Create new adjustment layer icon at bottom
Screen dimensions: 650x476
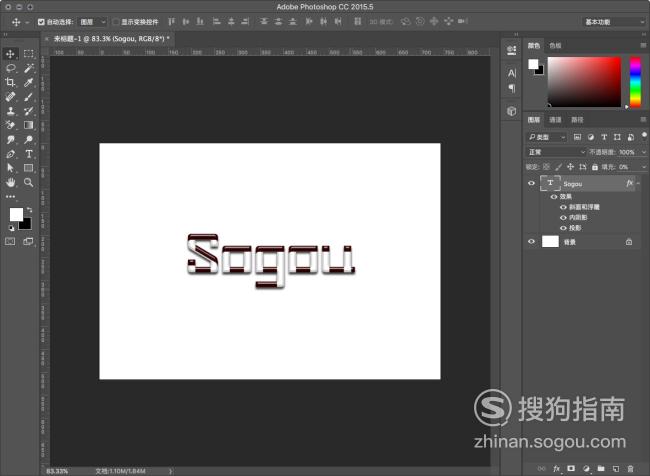click(586, 469)
